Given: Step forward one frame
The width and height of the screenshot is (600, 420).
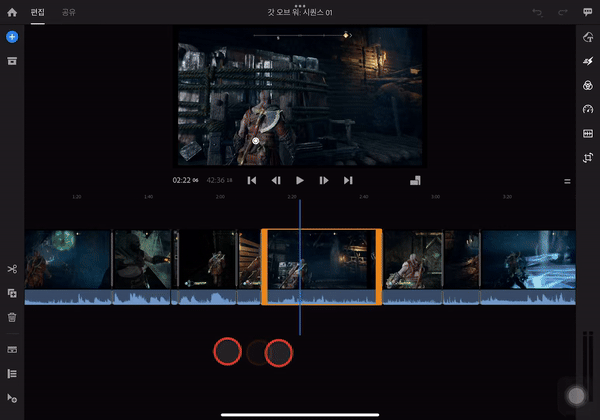Looking at the screenshot, I should [x=324, y=181].
